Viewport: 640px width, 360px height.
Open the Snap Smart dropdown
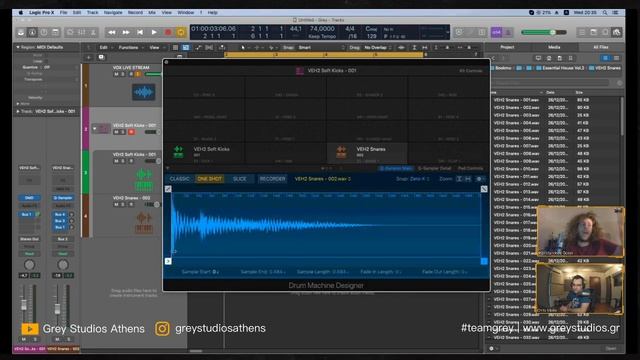(313, 48)
